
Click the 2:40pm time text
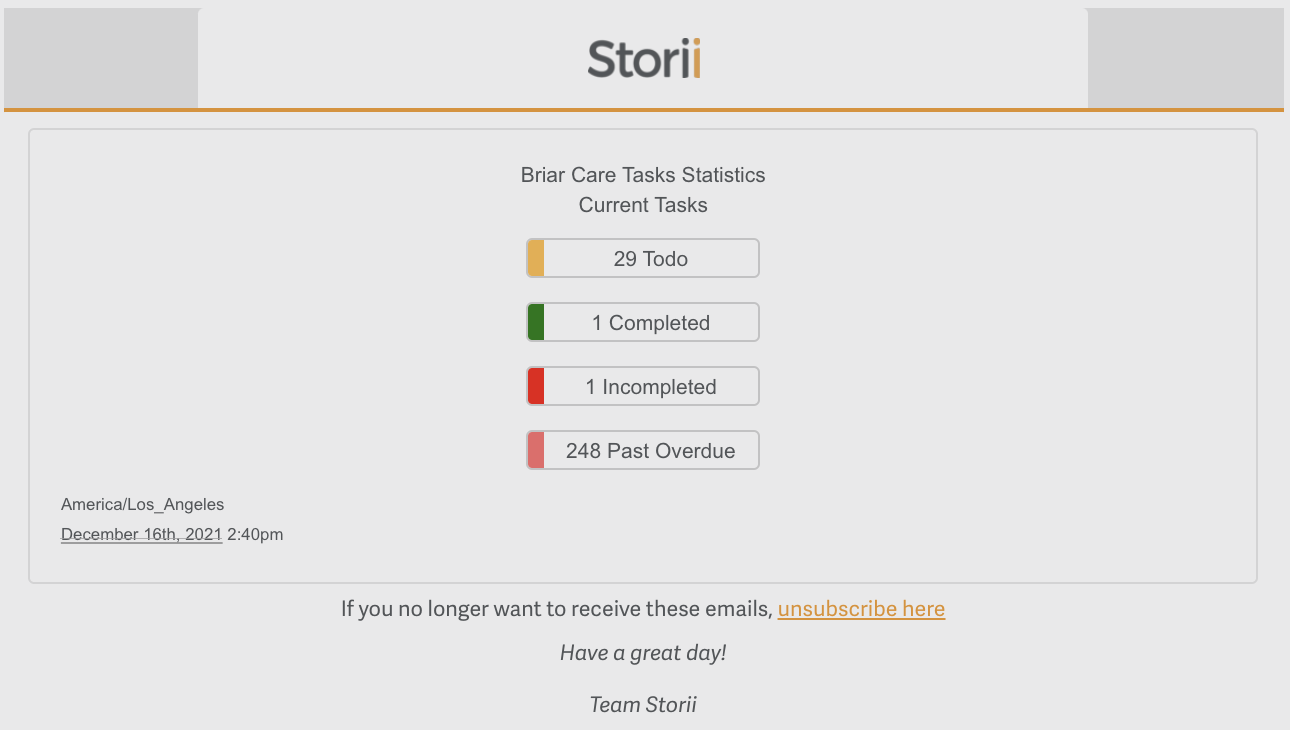(x=255, y=534)
